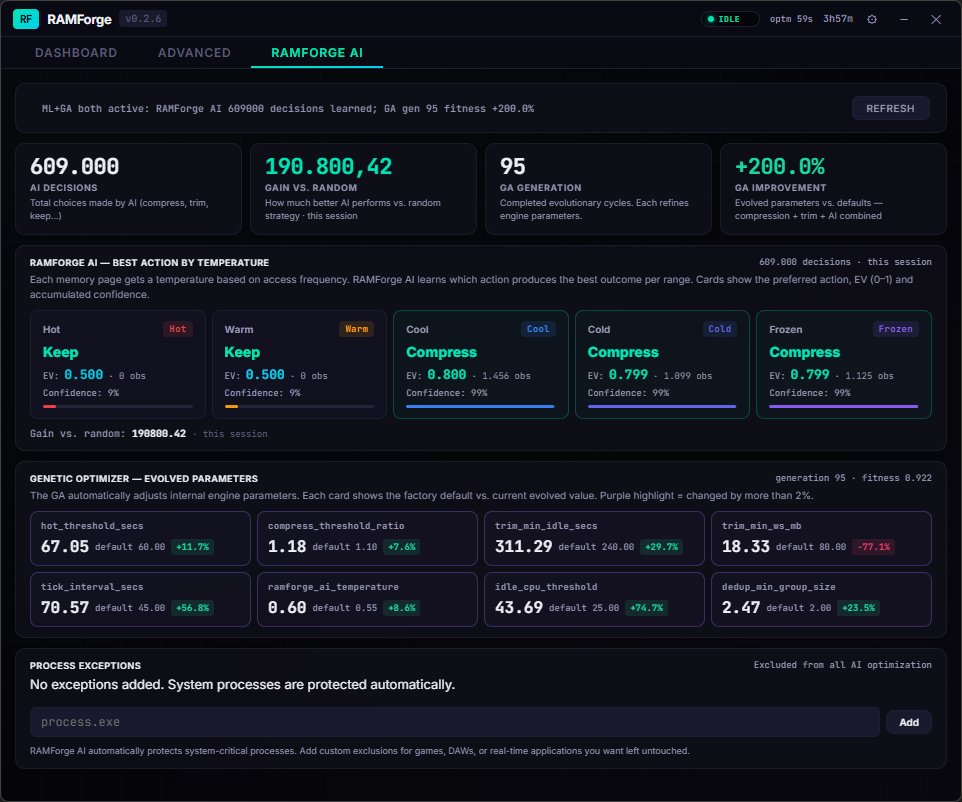The width and height of the screenshot is (962, 802).
Task: Click the 95 GA Generation value
Action: (512, 166)
